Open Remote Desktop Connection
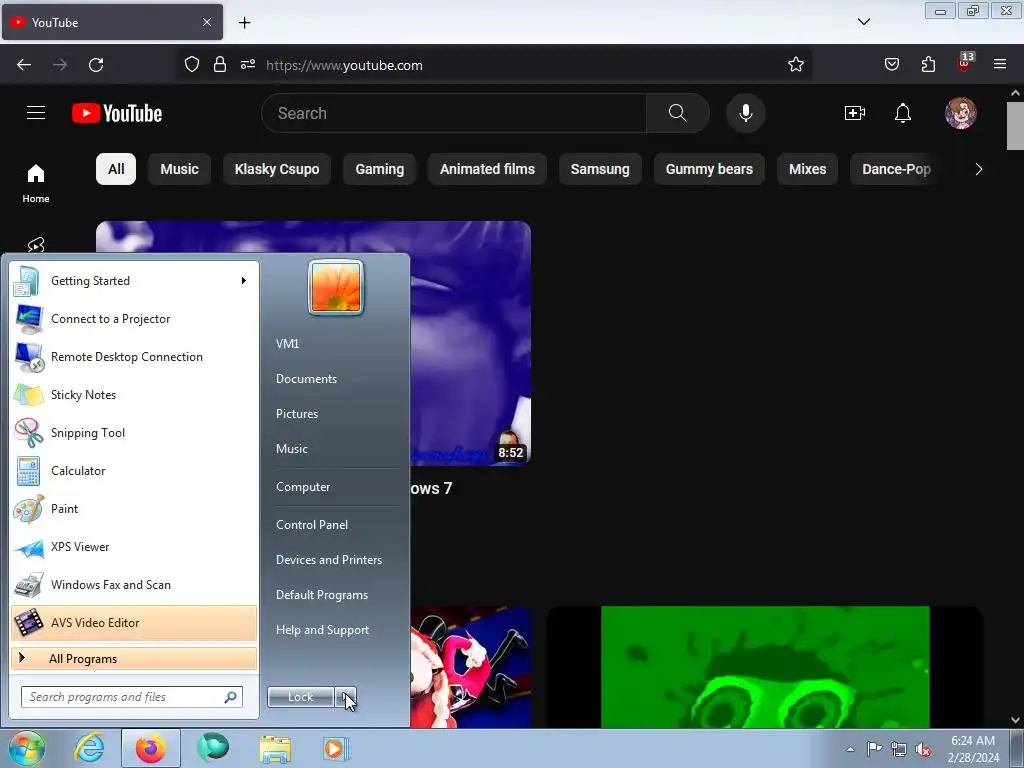 pos(134,357)
